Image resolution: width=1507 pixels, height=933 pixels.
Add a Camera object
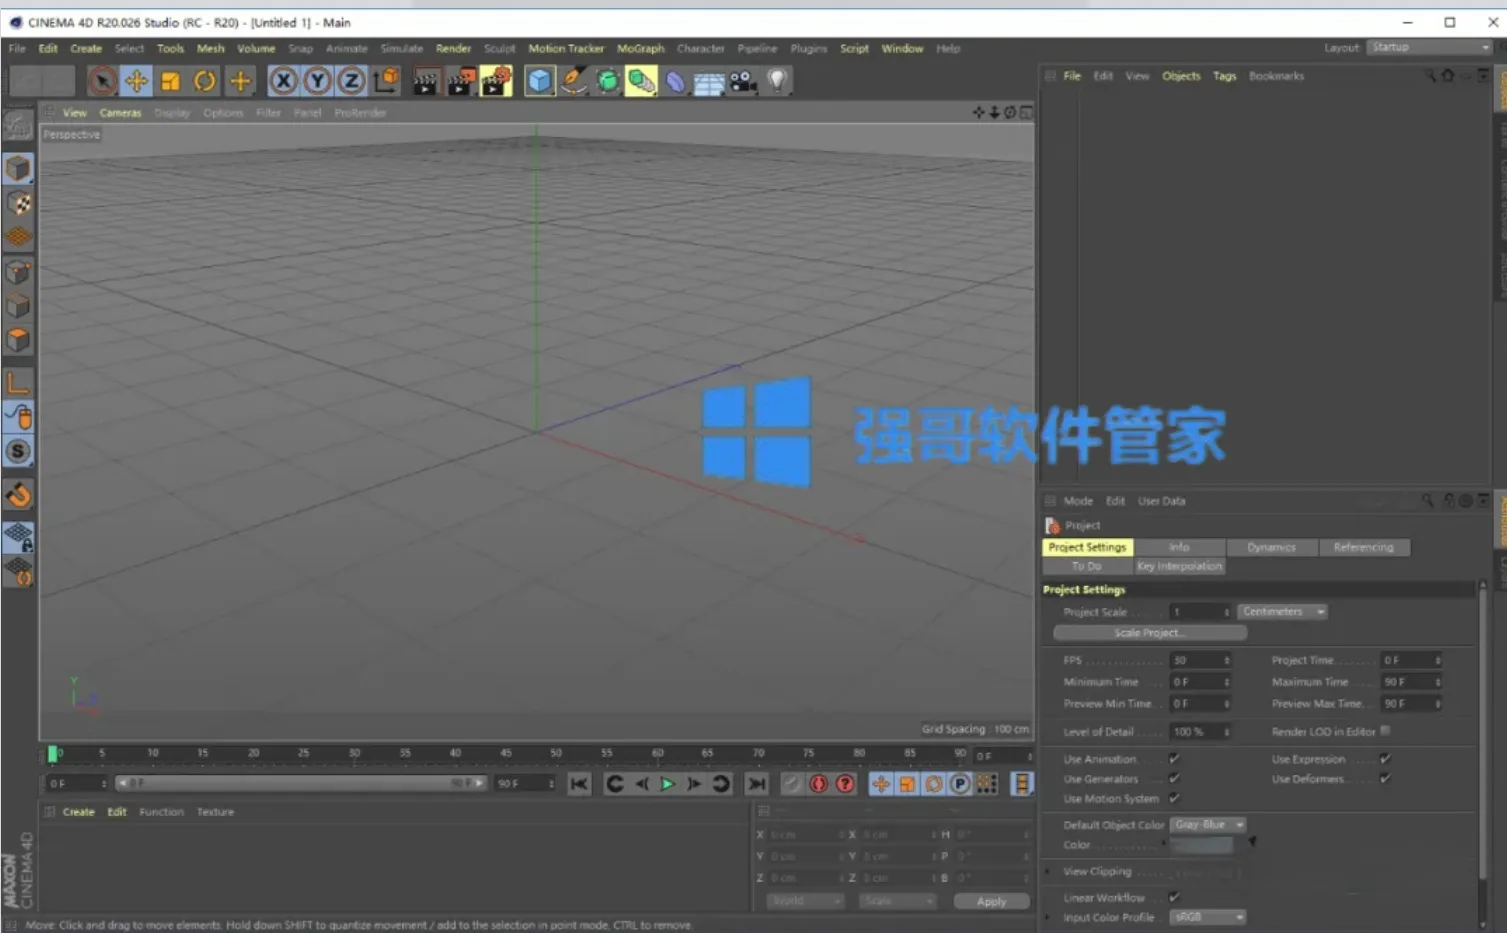click(x=743, y=81)
